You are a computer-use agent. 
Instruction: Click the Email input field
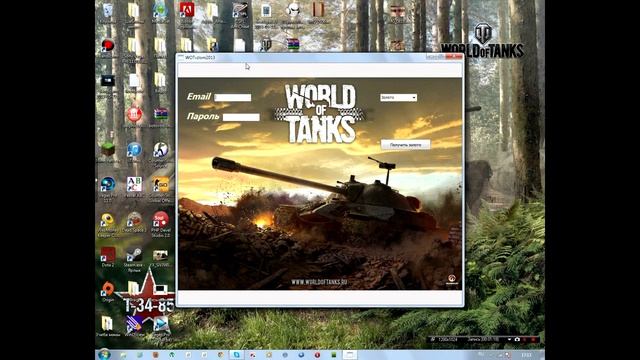(233, 98)
